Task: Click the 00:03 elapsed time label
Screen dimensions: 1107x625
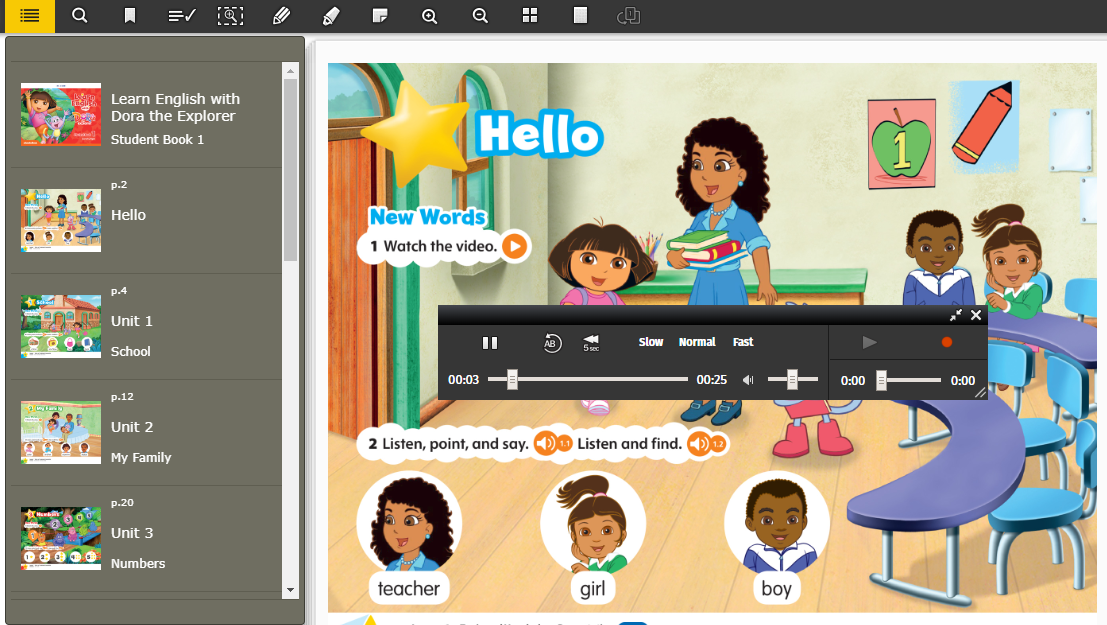Action: pos(463,380)
